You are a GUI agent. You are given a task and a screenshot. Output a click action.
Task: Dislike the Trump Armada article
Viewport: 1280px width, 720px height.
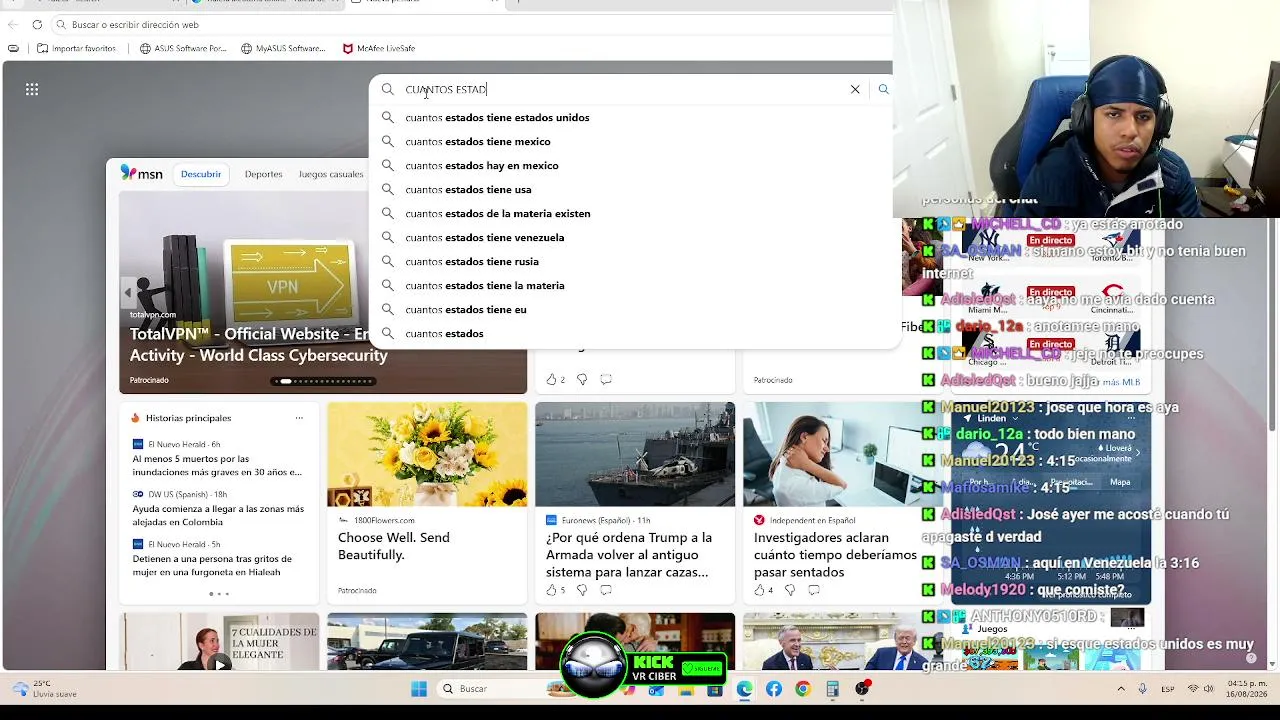pyautogui.click(x=581, y=590)
